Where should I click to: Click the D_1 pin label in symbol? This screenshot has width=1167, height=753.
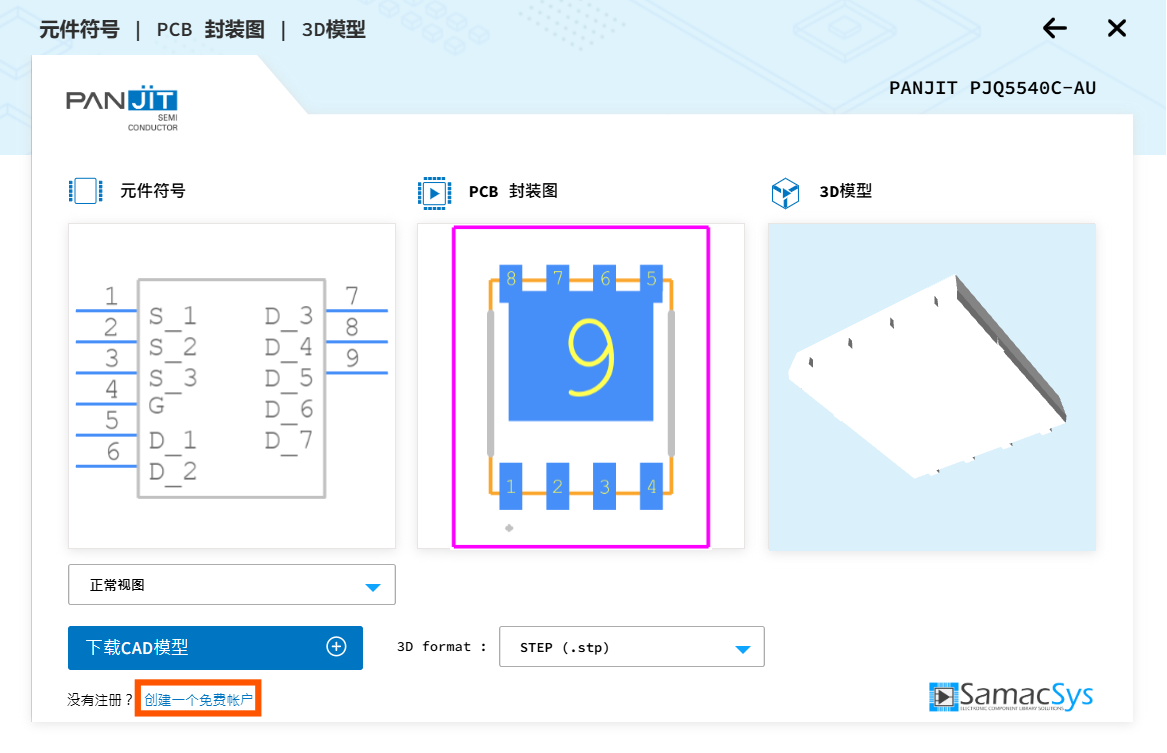pyautogui.click(x=173, y=441)
